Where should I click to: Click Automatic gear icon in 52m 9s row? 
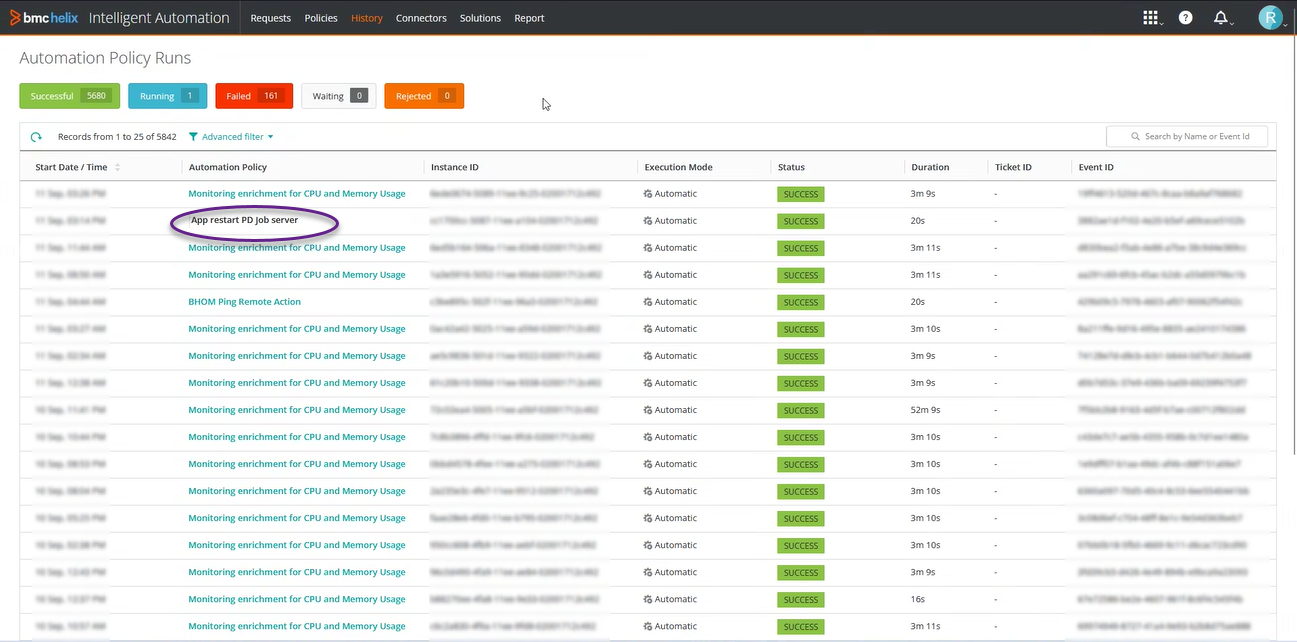click(648, 410)
